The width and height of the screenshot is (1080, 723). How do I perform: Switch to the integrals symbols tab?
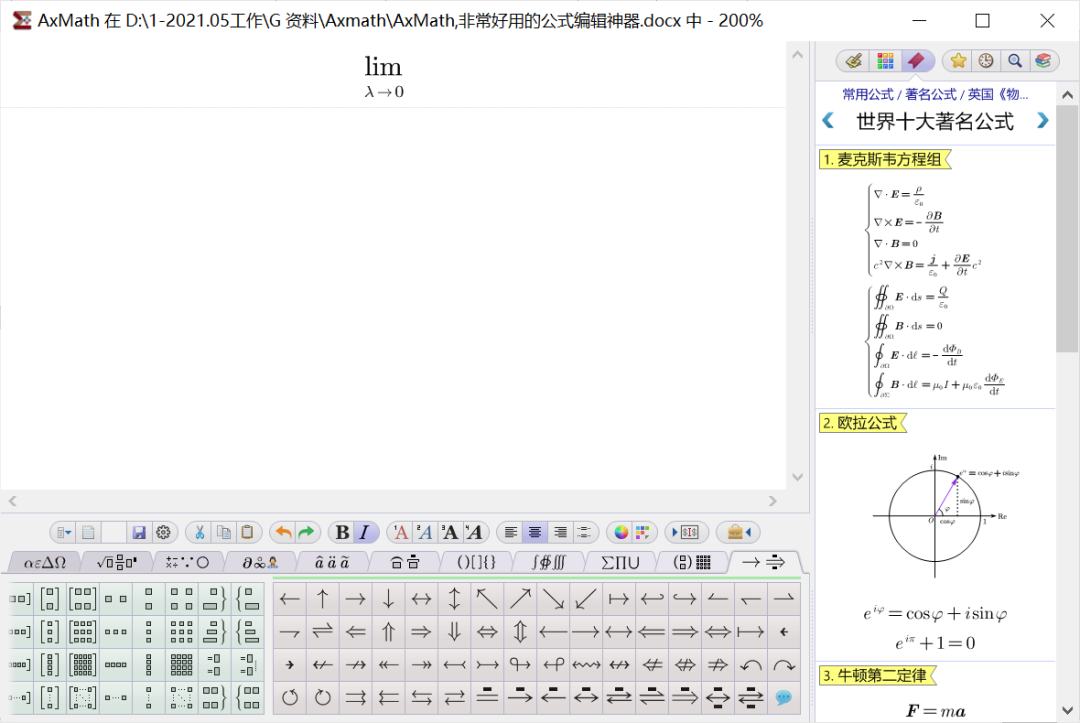click(x=548, y=561)
